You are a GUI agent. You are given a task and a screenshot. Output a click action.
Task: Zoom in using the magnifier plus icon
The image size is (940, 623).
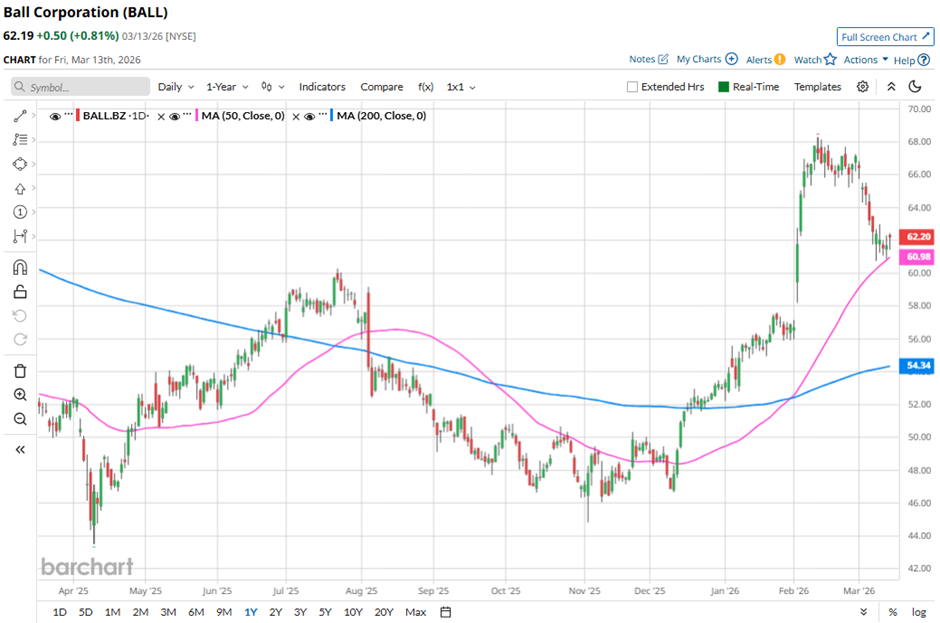(19, 395)
